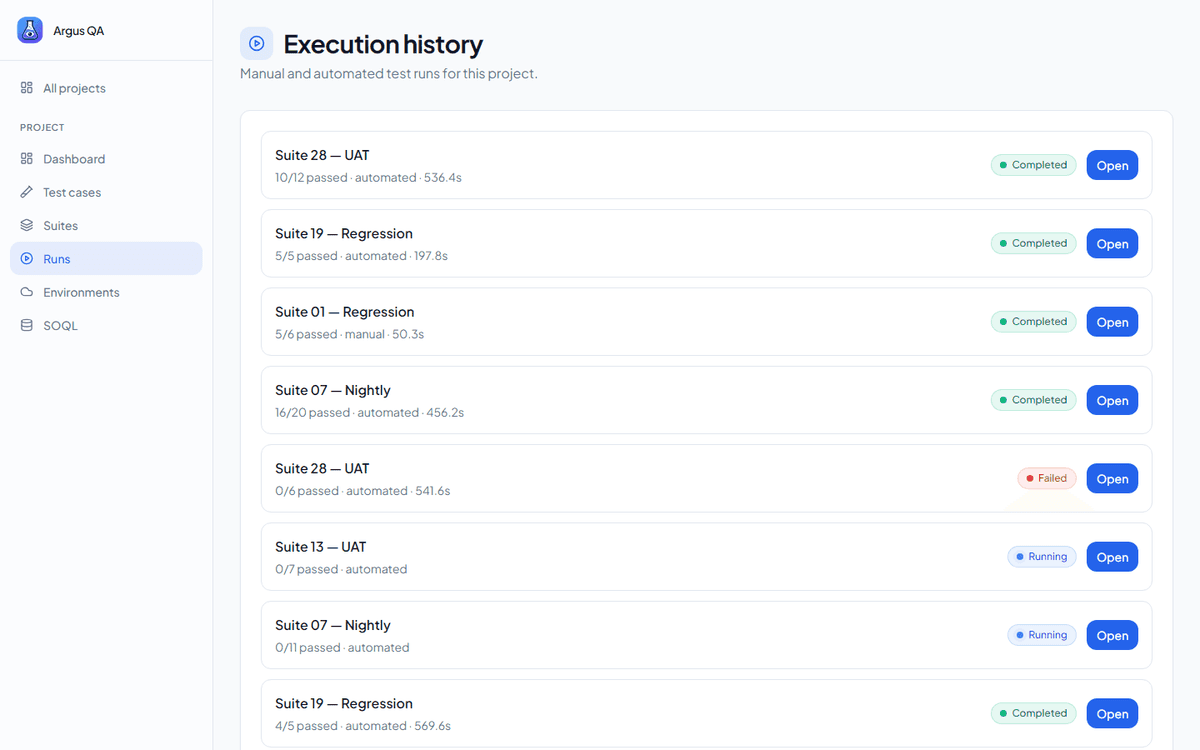Open the Suite 19 — Regression 197.8s run
The image size is (1200, 750).
tap(1112, 243)
